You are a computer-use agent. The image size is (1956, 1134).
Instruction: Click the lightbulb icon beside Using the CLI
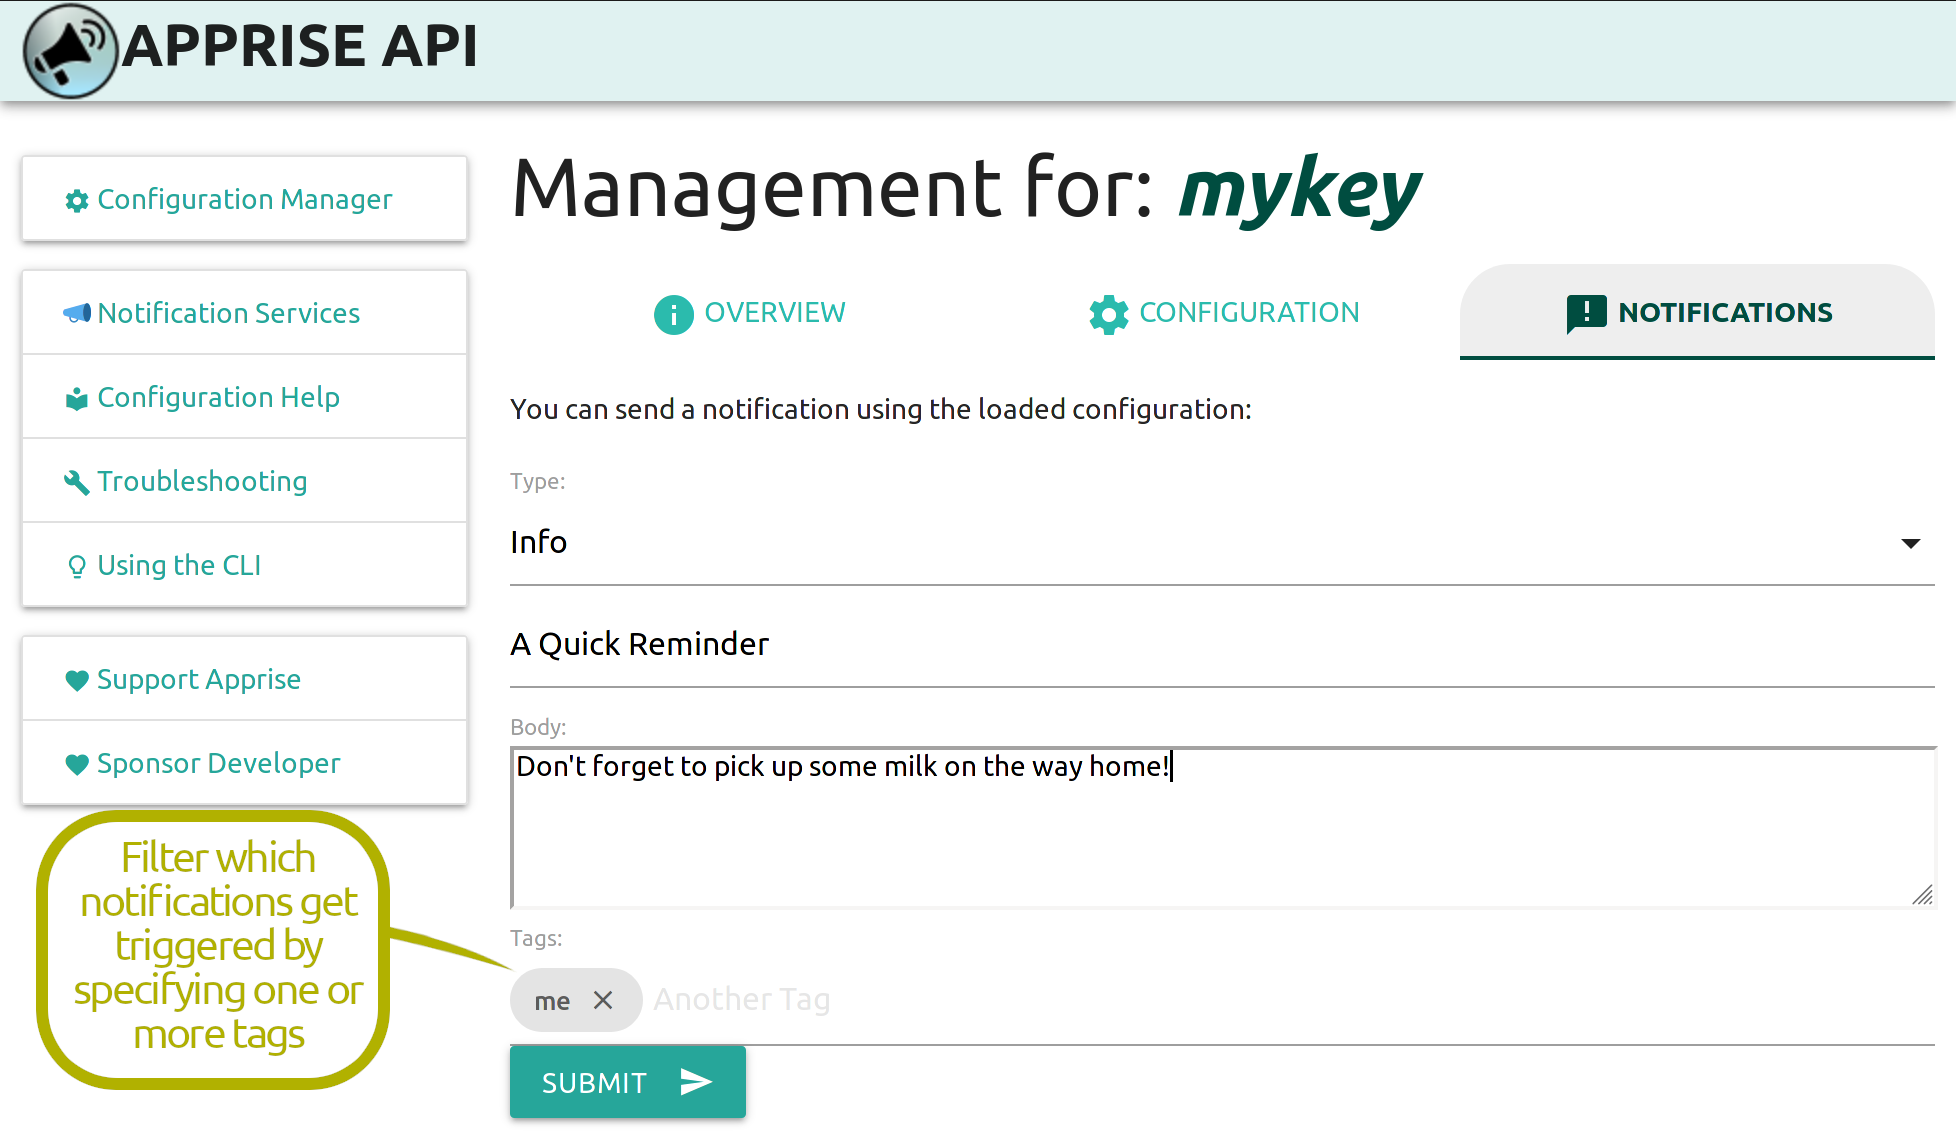pyautogui.click(x=77, y=567)
